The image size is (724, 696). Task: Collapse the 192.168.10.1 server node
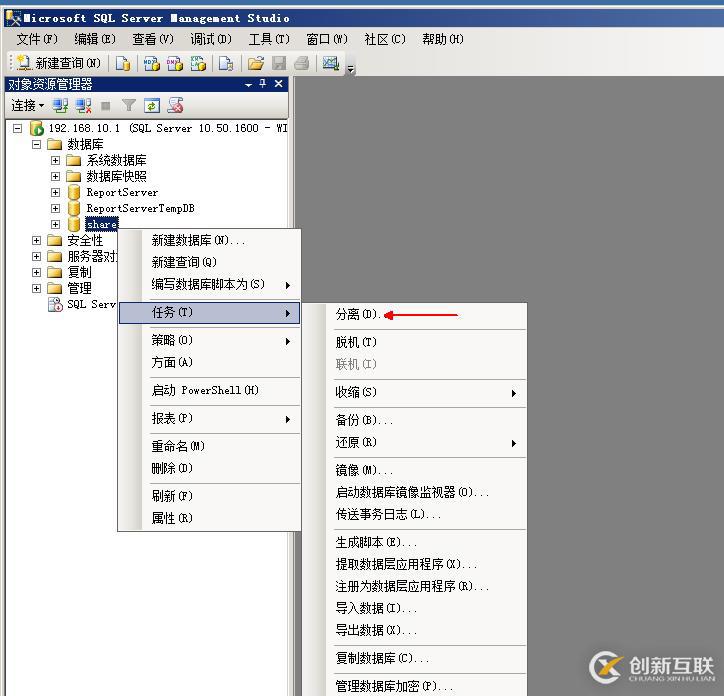click(x=18, y=128)
